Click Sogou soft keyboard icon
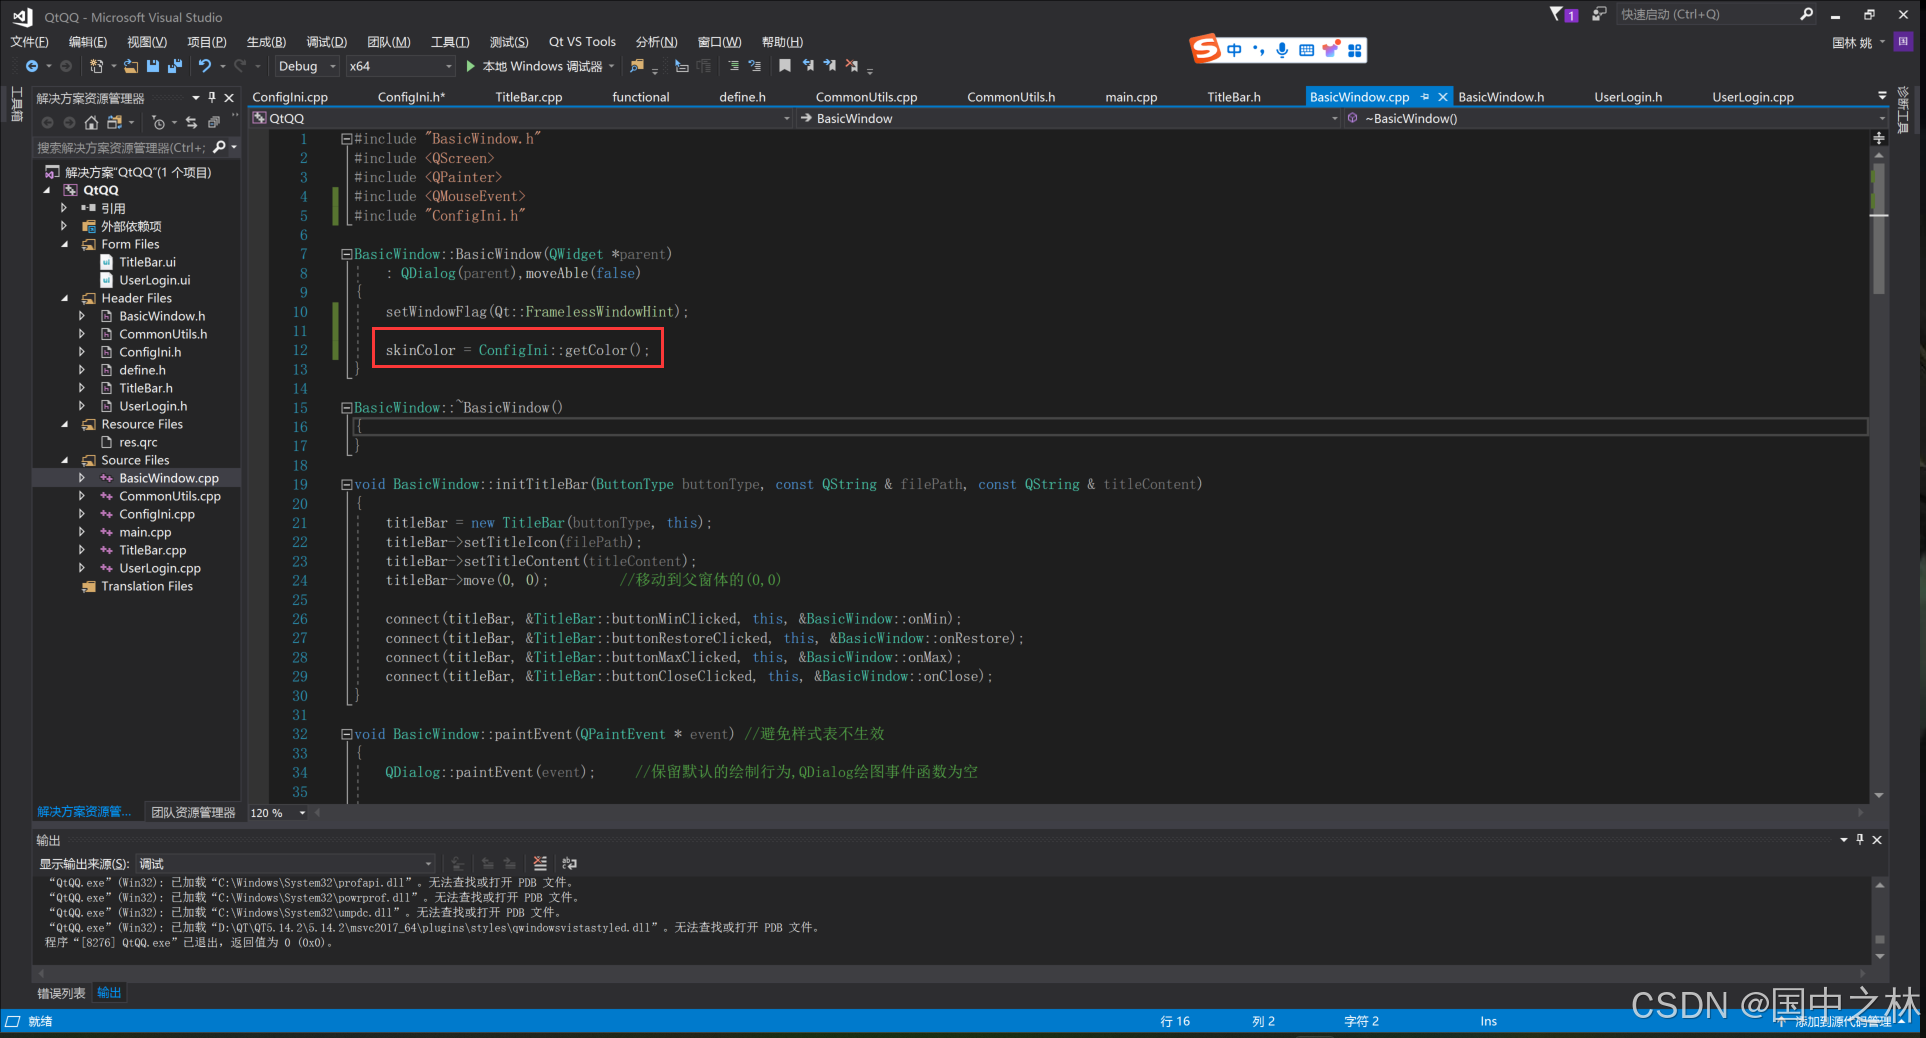The height and width of the screenshot is (1038, 1926). pyautogui.click(x=1306, y=50)
